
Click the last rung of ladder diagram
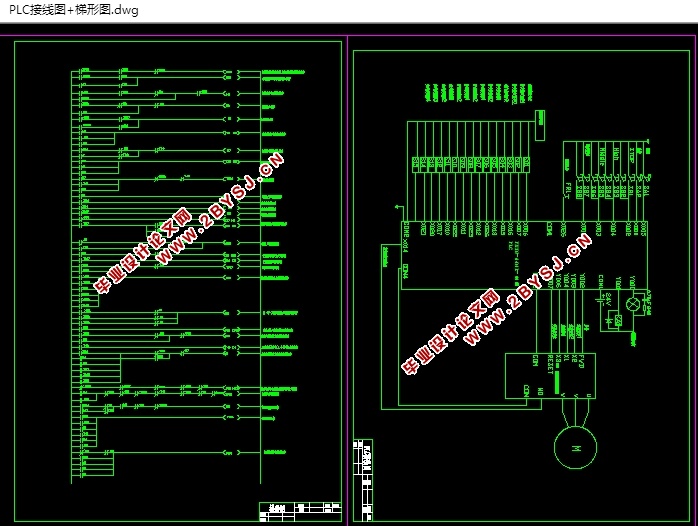point(166,453)
